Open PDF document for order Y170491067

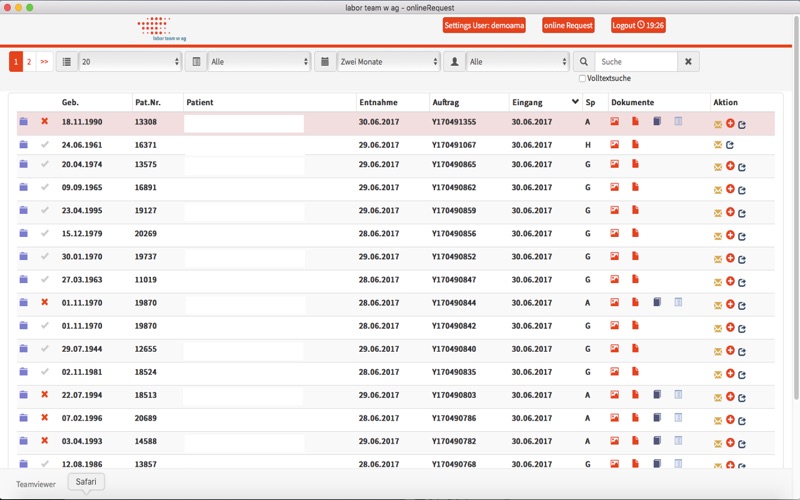click(635, 144)
